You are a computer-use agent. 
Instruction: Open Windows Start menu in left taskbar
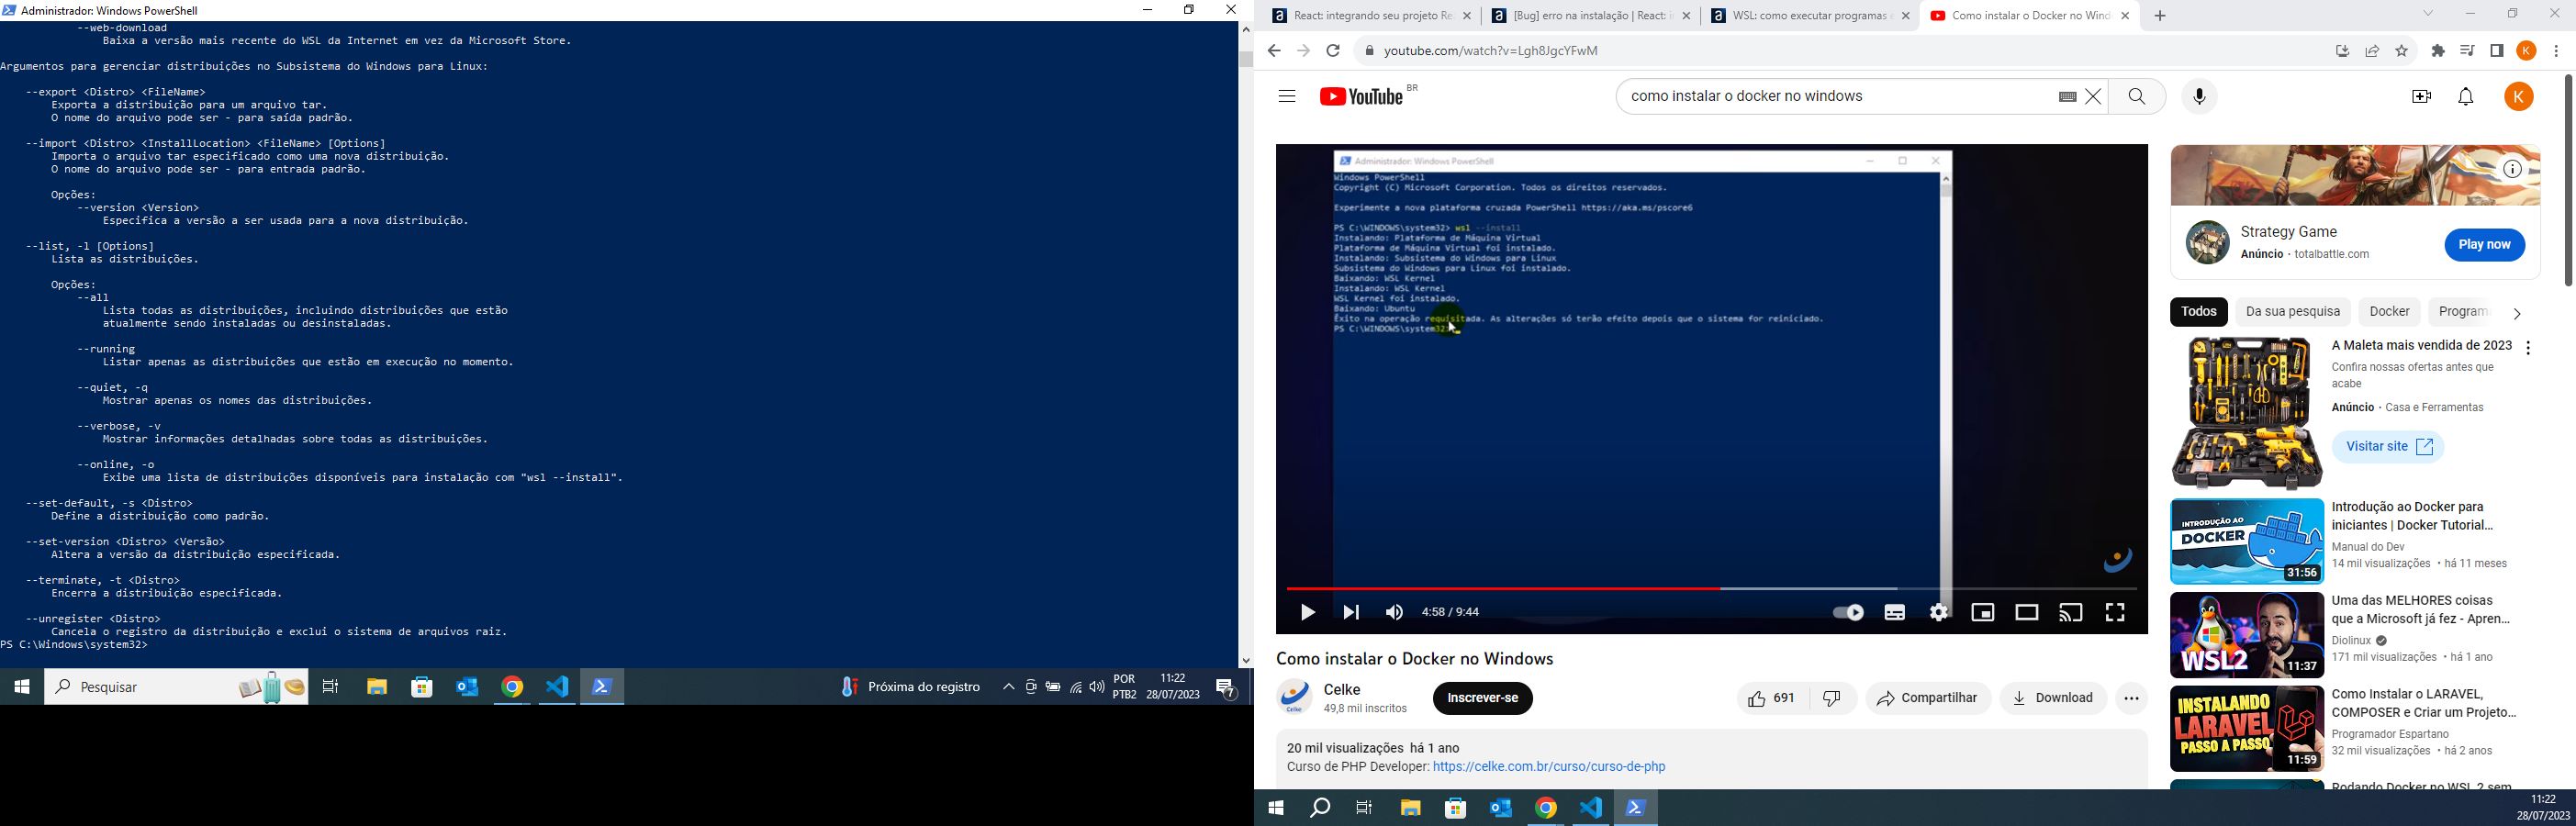coord(21,687)
